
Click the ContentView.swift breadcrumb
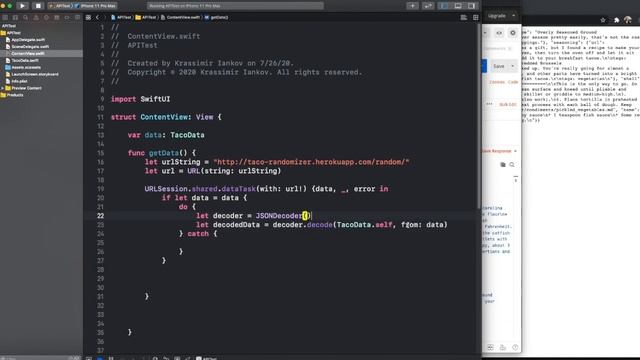coord(180,18)
